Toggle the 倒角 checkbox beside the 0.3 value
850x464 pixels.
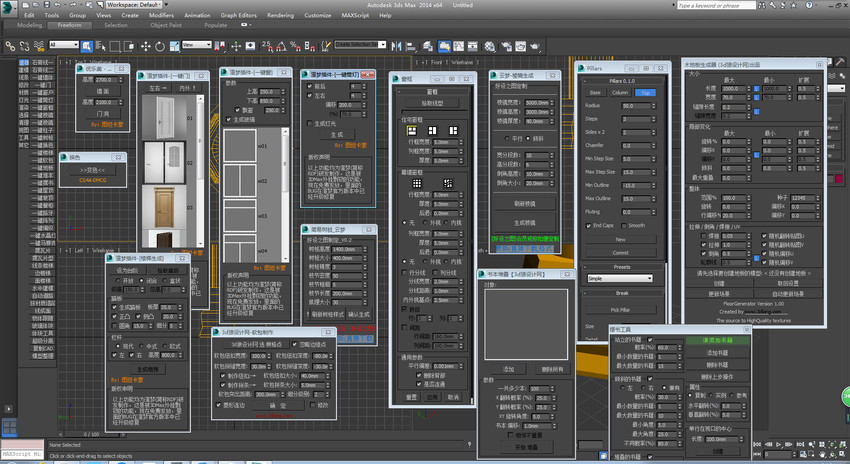(x=703, y=253)
